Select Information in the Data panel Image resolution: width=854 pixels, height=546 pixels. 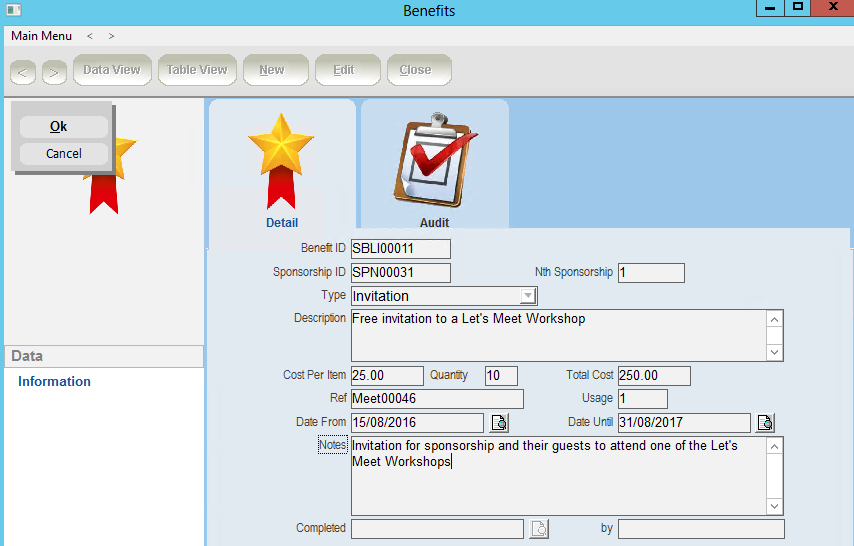coord(54,381)
